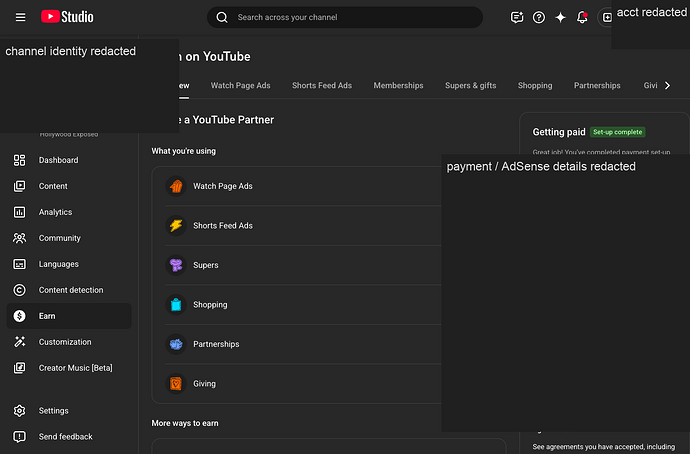The image size is (690, 454).
Task: Open the Watch Page Ads list row
Action: coord(303,186)
